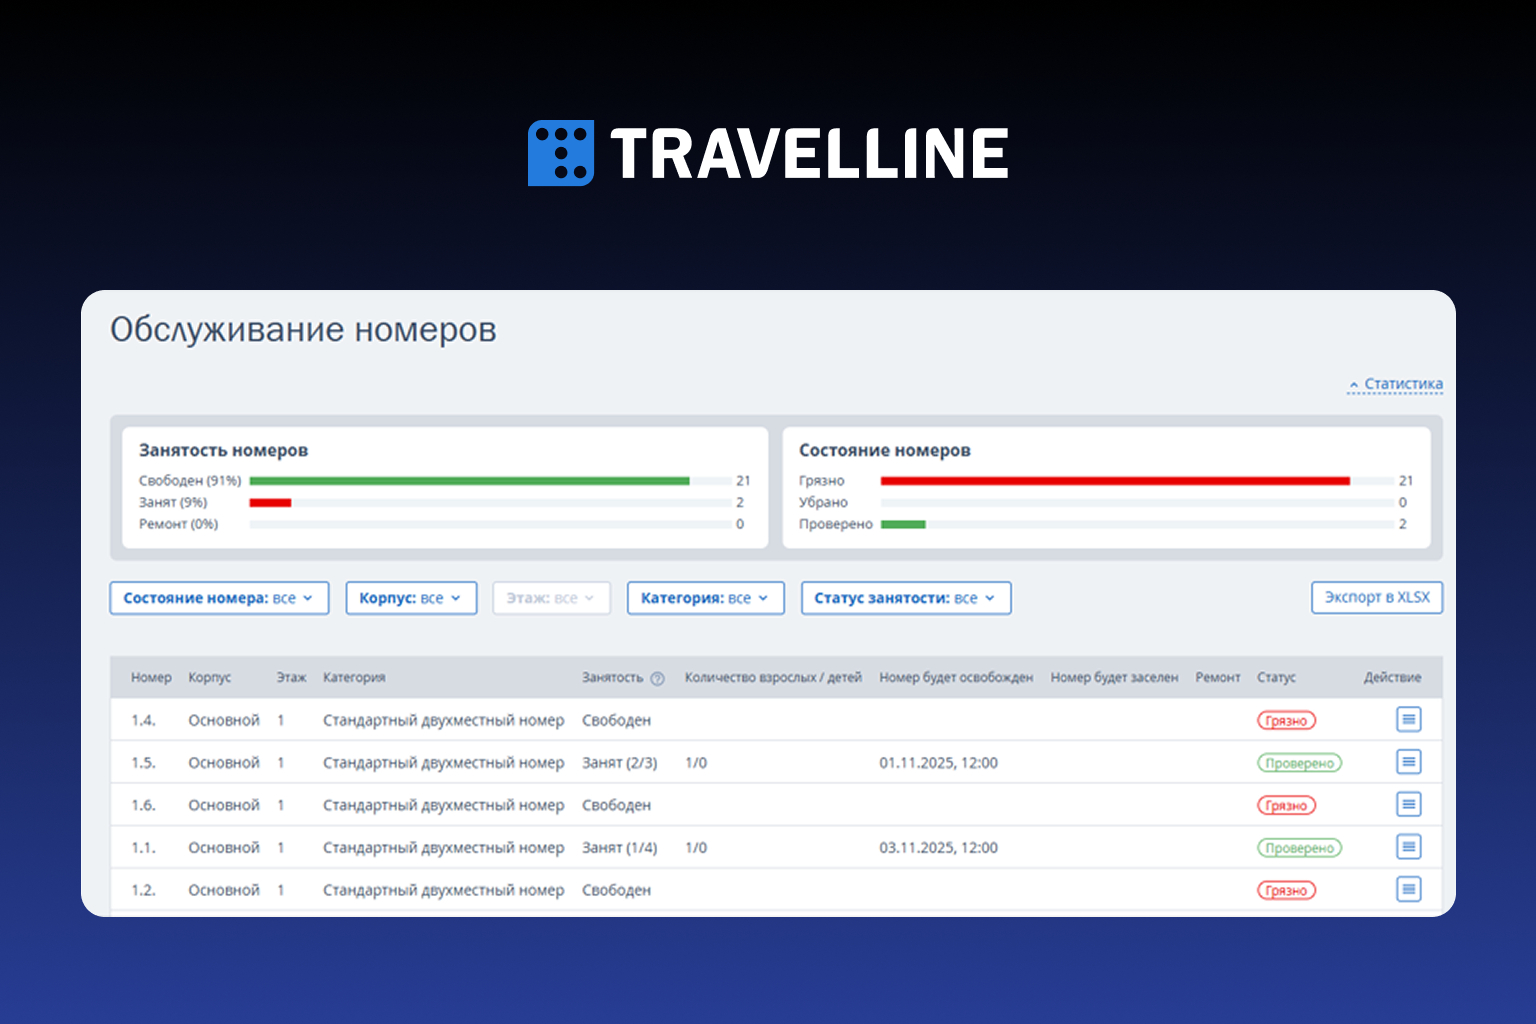Click the Ремонт (0%) statistic label
Viewport: 1536px width, 1024px height.
pyautogui.click(x=178, y=524)
